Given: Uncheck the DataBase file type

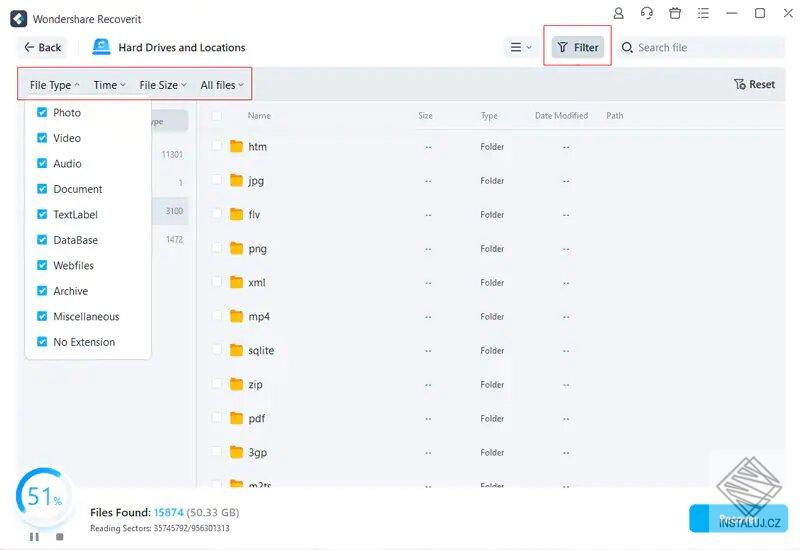Looking at the screenshot, I should tap(42, 240).
